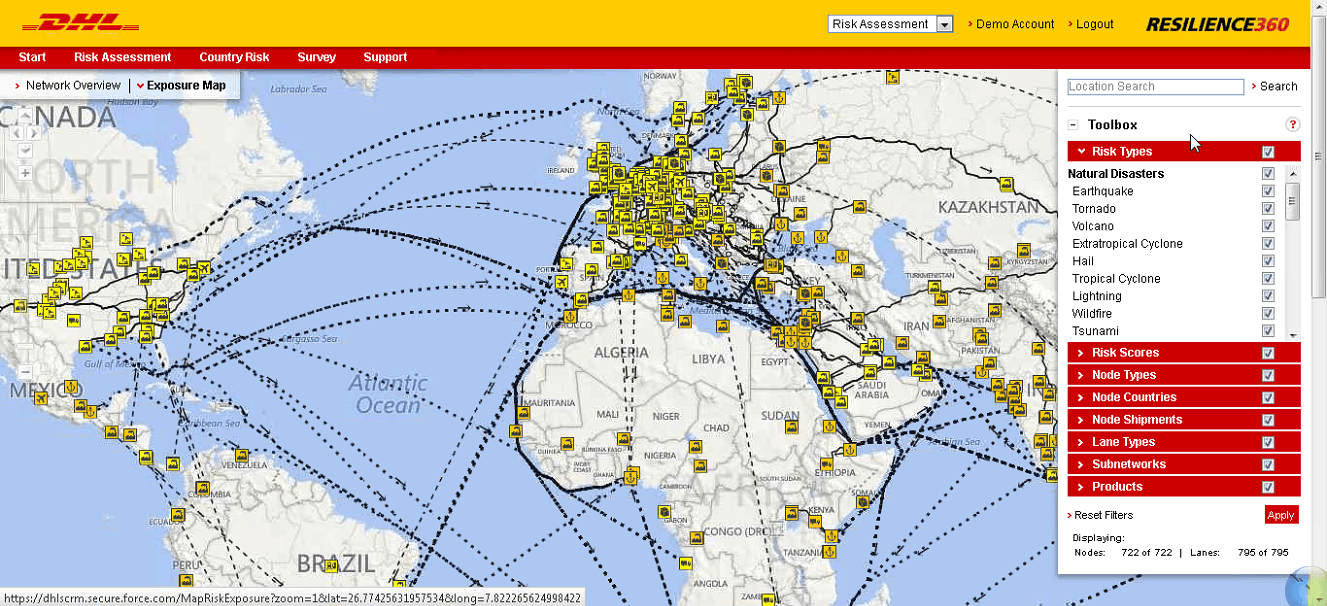The height and width of the screenshot is (606, 1327).
Task: Go to the Country Risk menu
Action: tap(234, 57)
